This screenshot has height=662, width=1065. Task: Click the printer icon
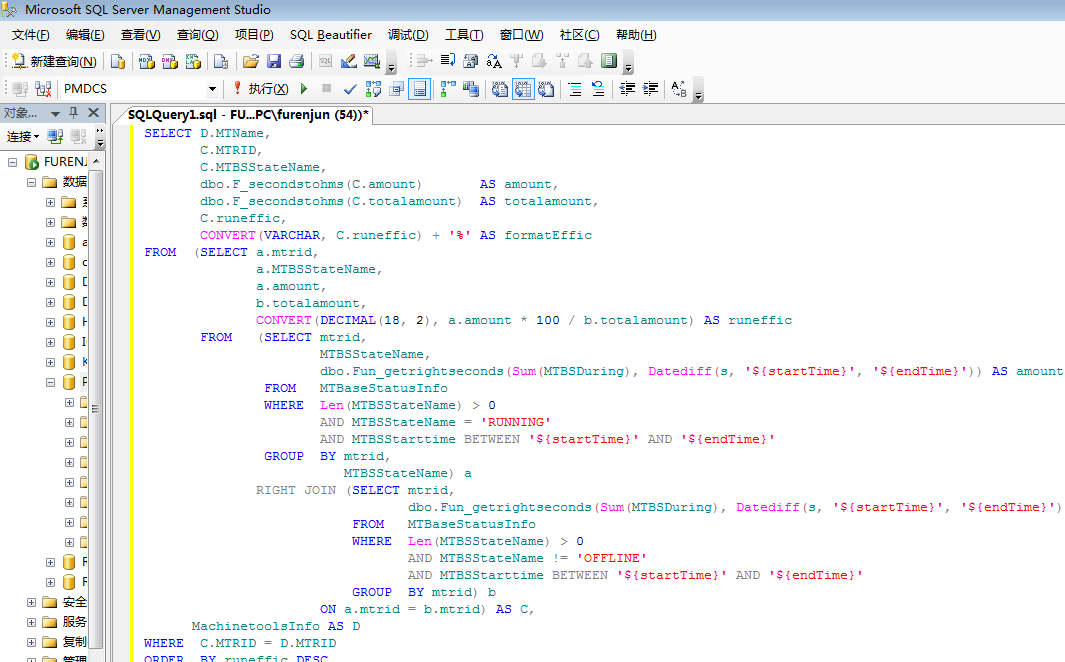pyautogui.click(x=297, y=62)
